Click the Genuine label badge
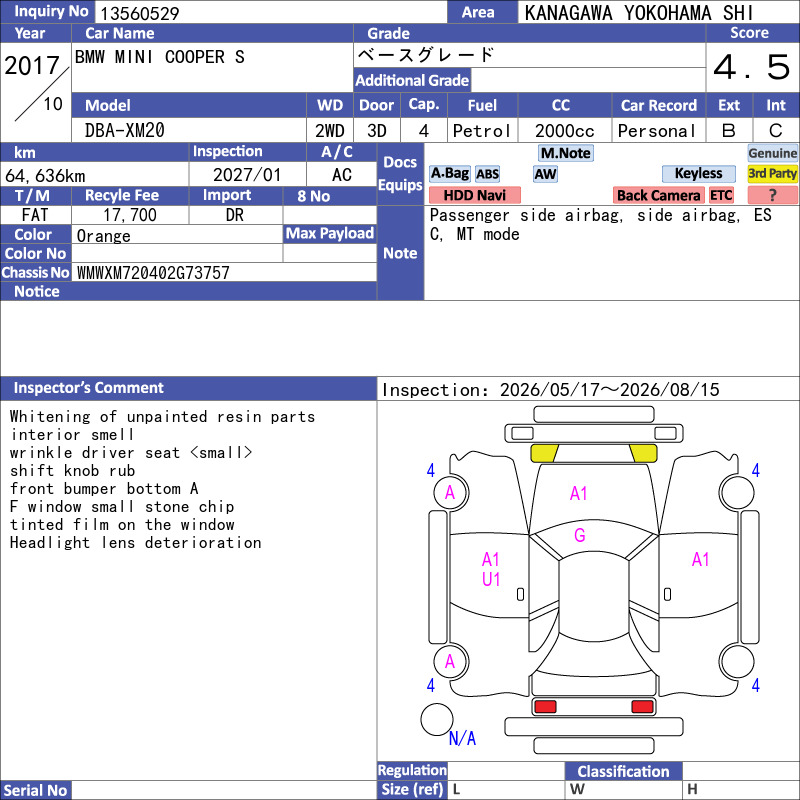 772,153
